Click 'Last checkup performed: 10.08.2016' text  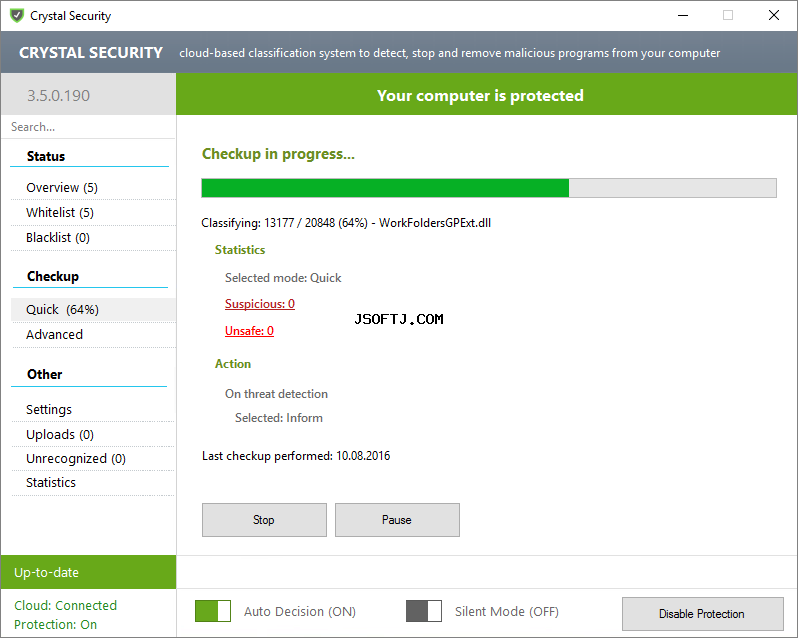(x=296, y=456)
